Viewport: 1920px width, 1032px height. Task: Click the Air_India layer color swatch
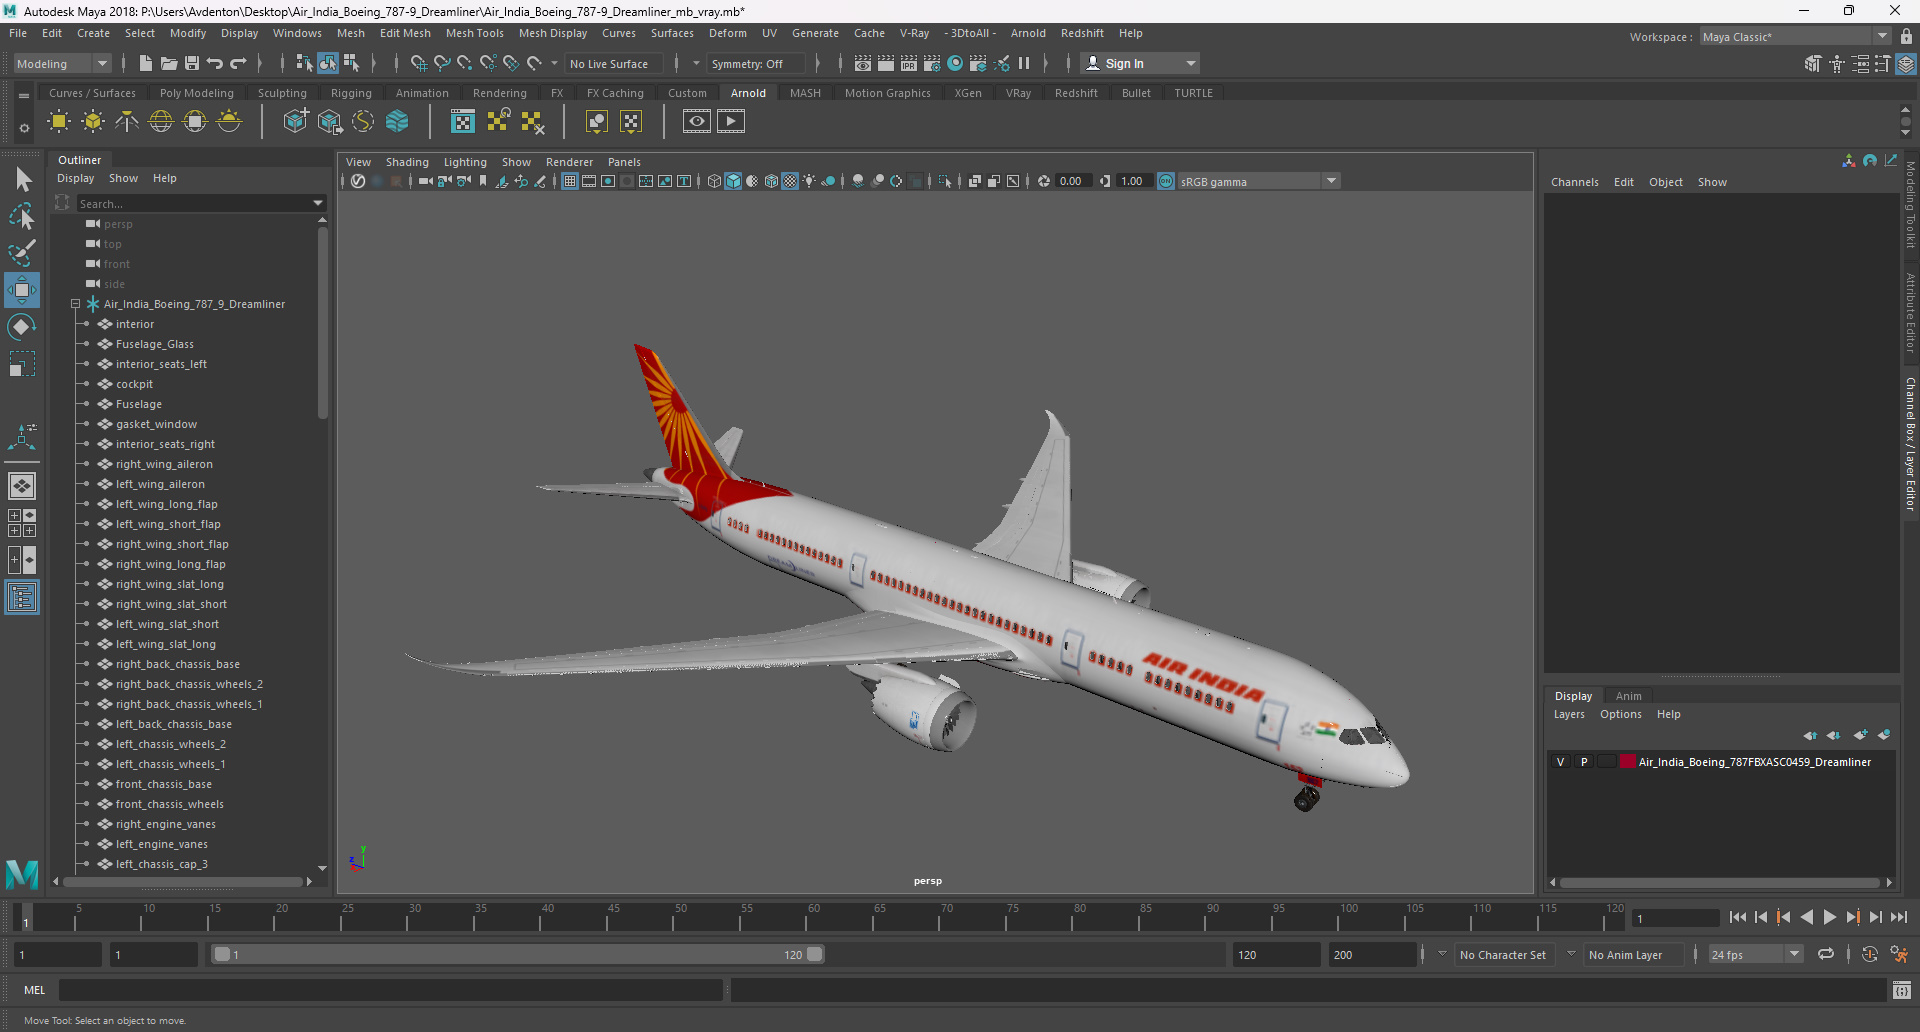1627,762
